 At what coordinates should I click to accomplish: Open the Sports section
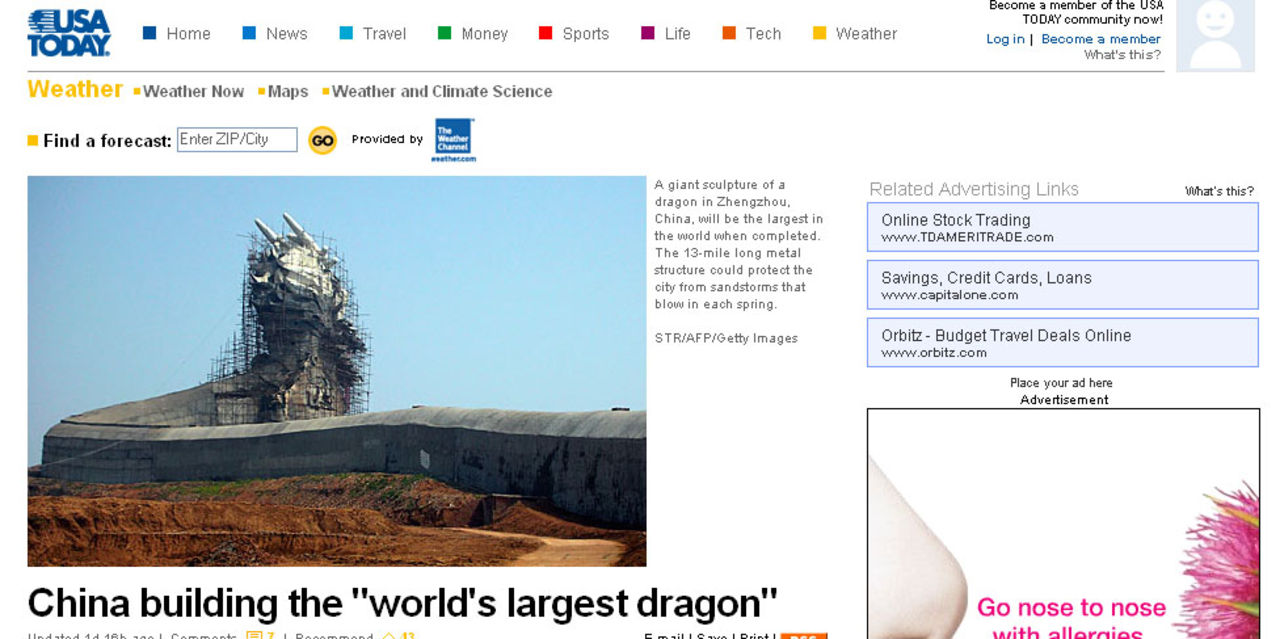pos(586,34)
